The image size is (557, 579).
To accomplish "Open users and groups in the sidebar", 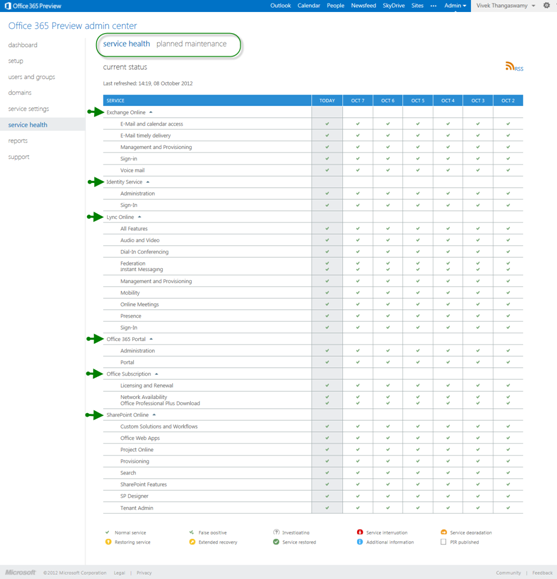I will pyautogui.click(x=31, y=77).
